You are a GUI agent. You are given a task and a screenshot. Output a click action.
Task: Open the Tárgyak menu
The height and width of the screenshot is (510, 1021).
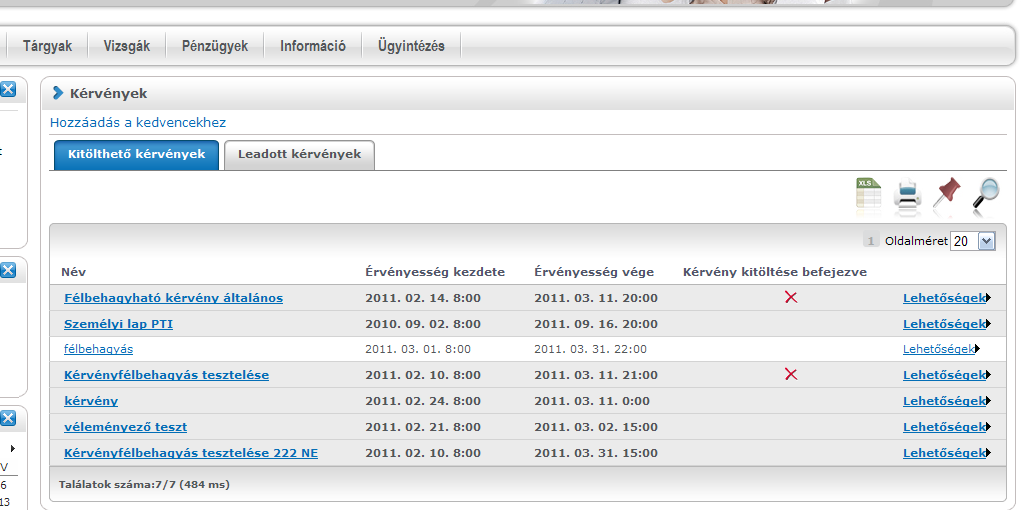click(x=48, y=46)
